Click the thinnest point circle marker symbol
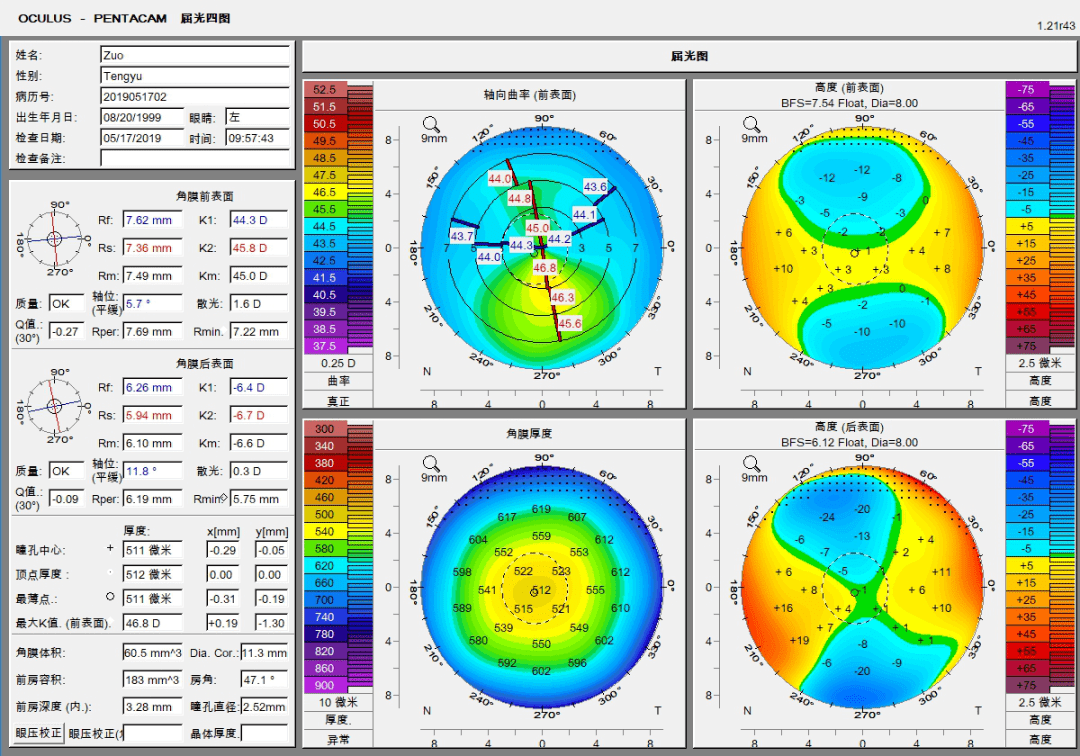The image size is (1080, 756). 110,596
